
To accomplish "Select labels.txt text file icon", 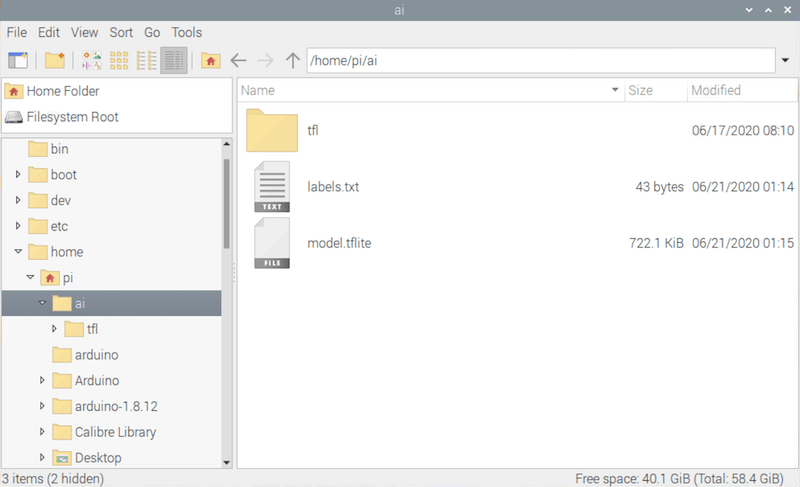I will point(272,187).
